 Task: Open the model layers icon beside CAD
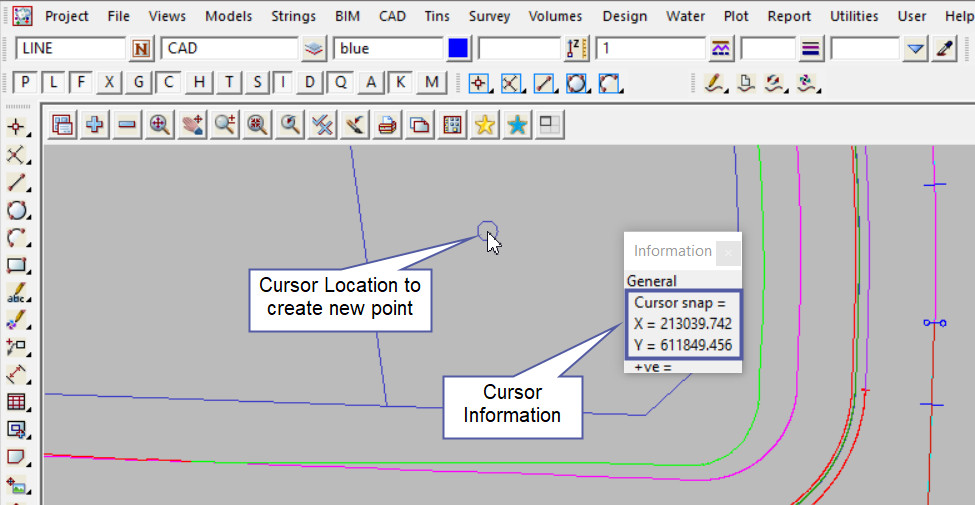[x=315, y=48]
